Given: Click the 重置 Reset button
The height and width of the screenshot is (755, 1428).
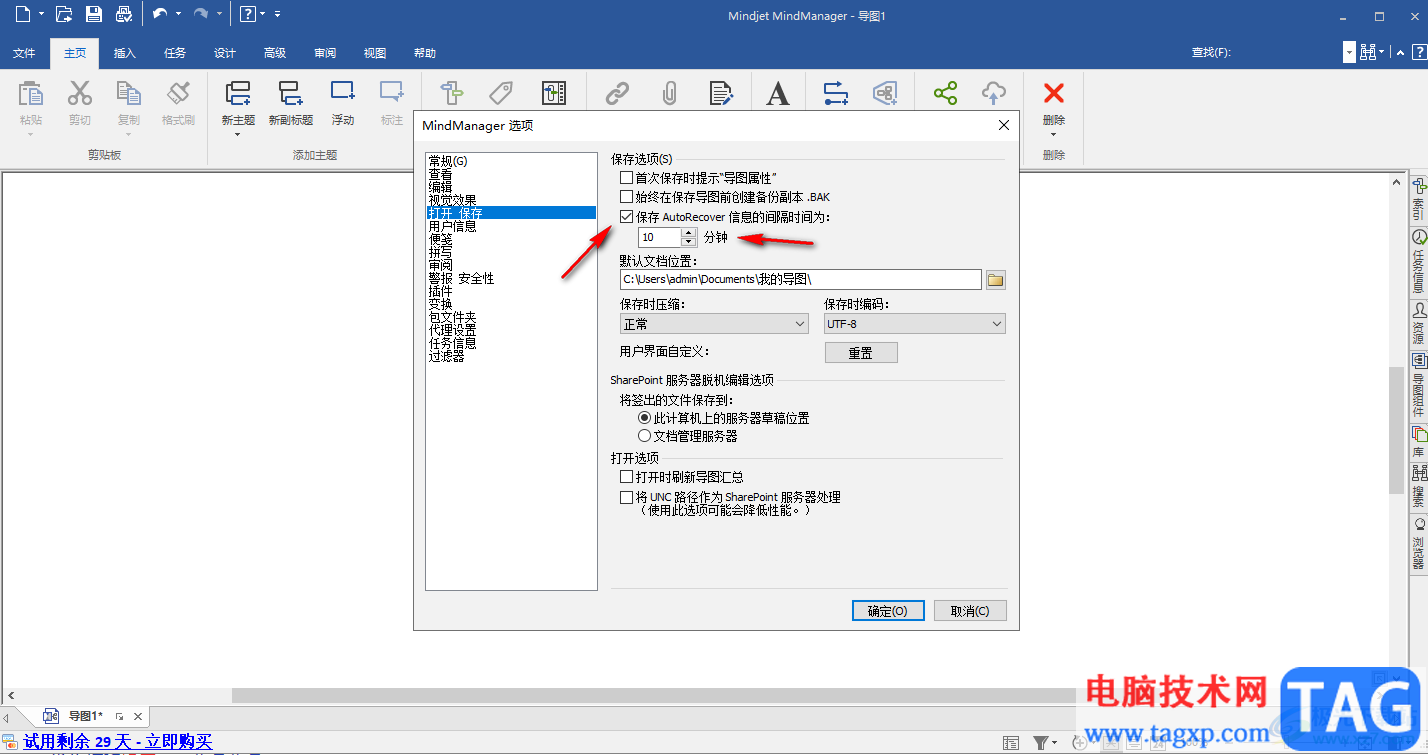Looking at the screenshot, I should pyautogui.click(x=861, y=353).
